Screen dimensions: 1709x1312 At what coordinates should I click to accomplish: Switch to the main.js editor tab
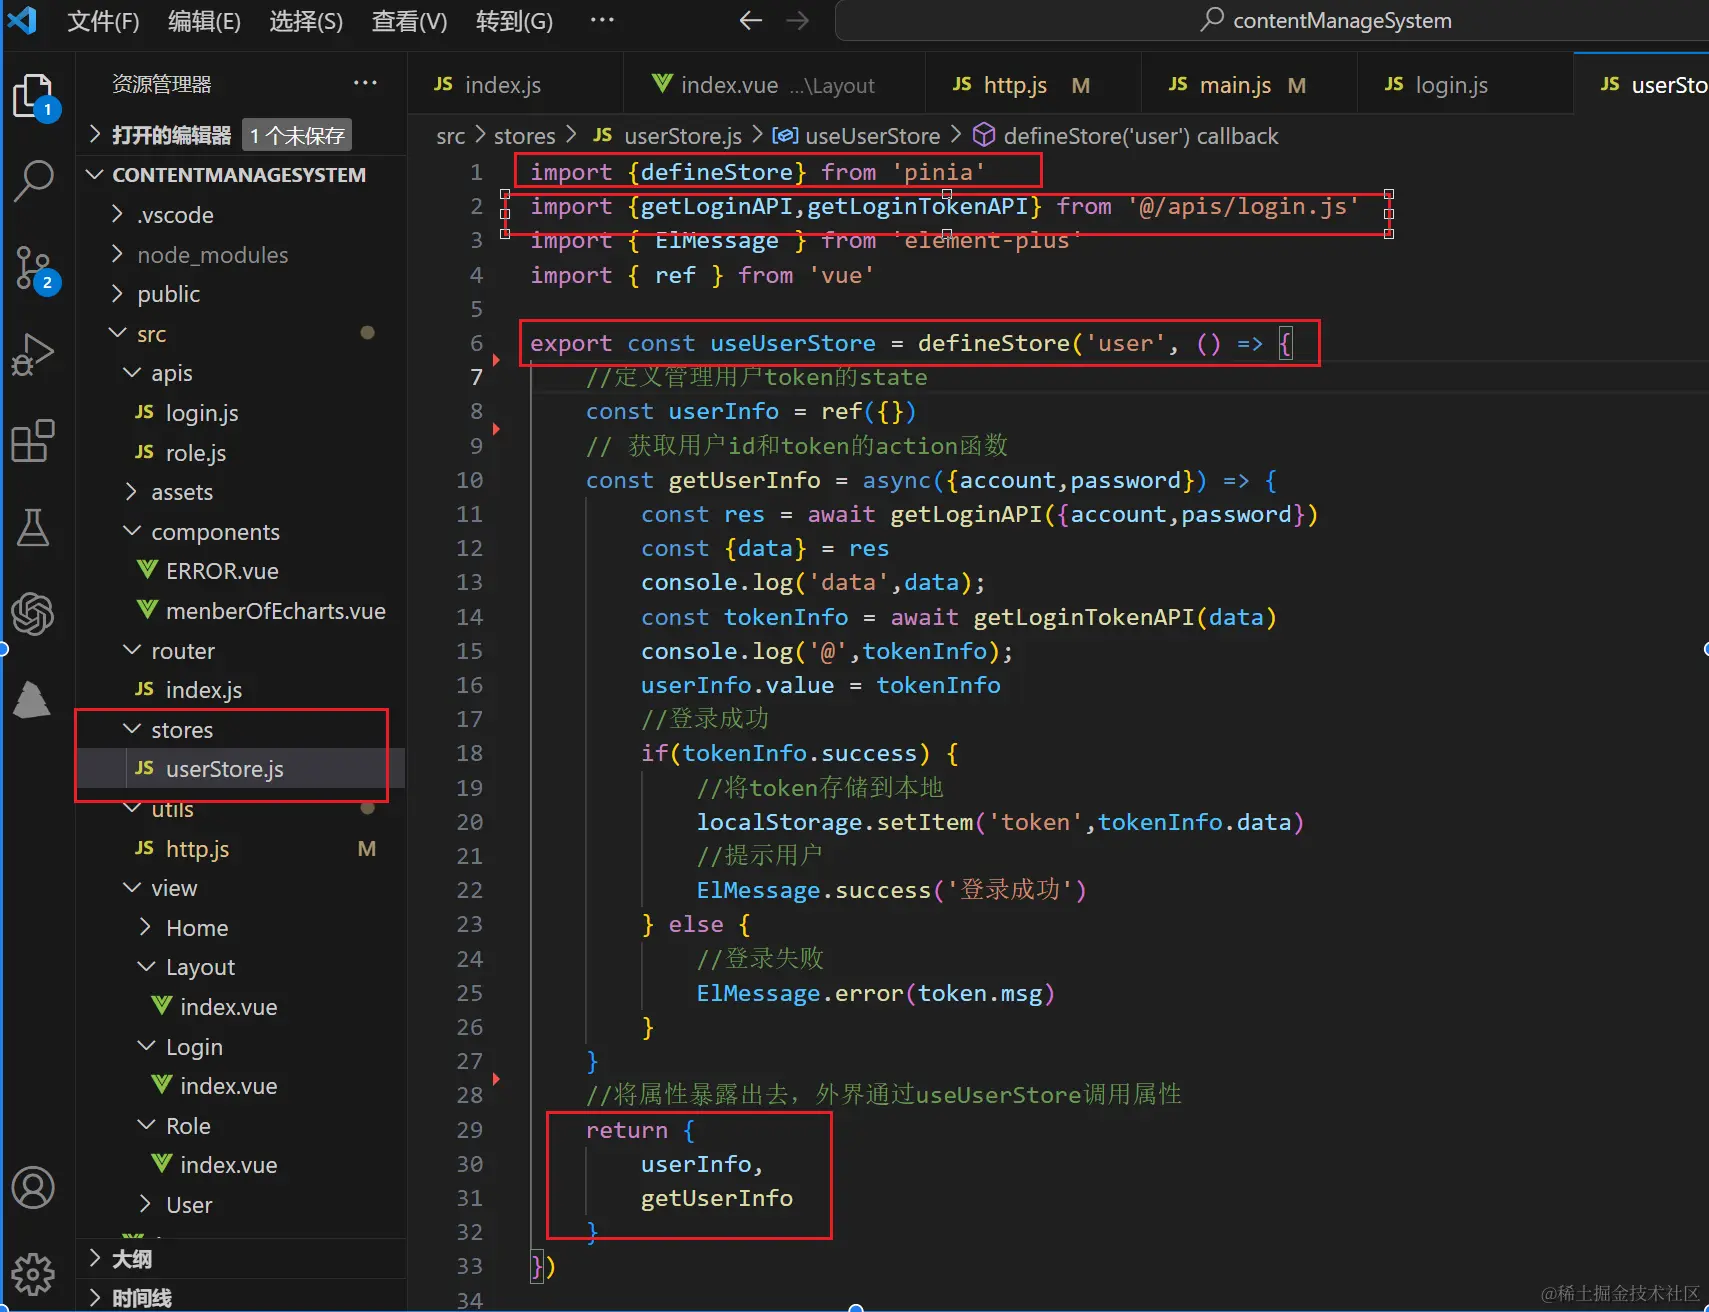[x=1248, y=85]
